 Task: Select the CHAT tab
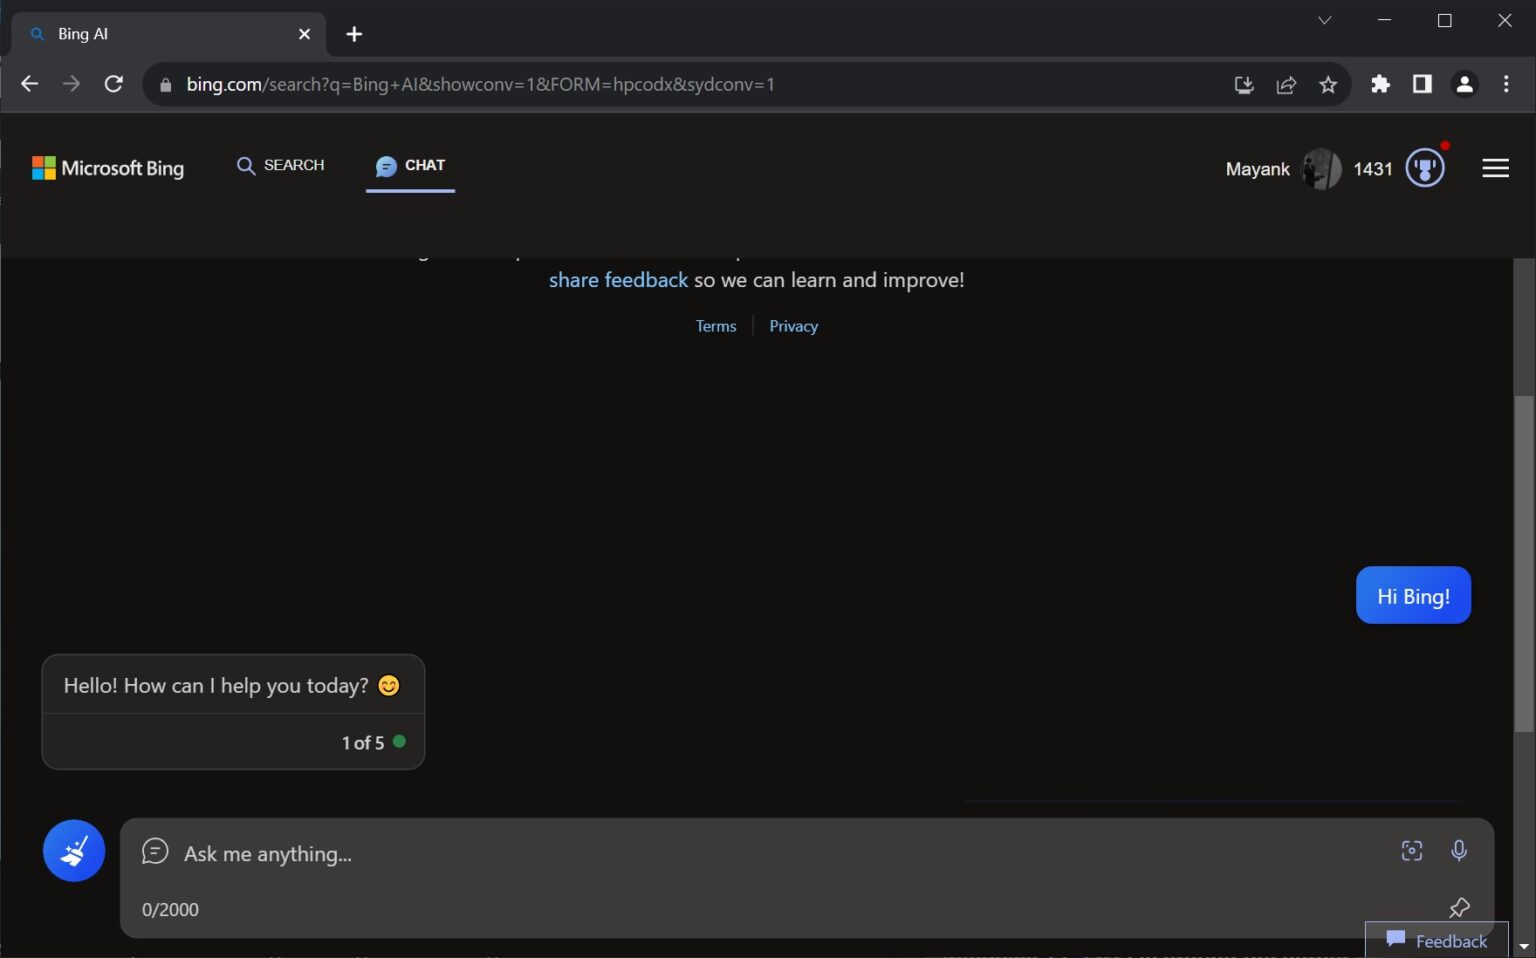410,165
